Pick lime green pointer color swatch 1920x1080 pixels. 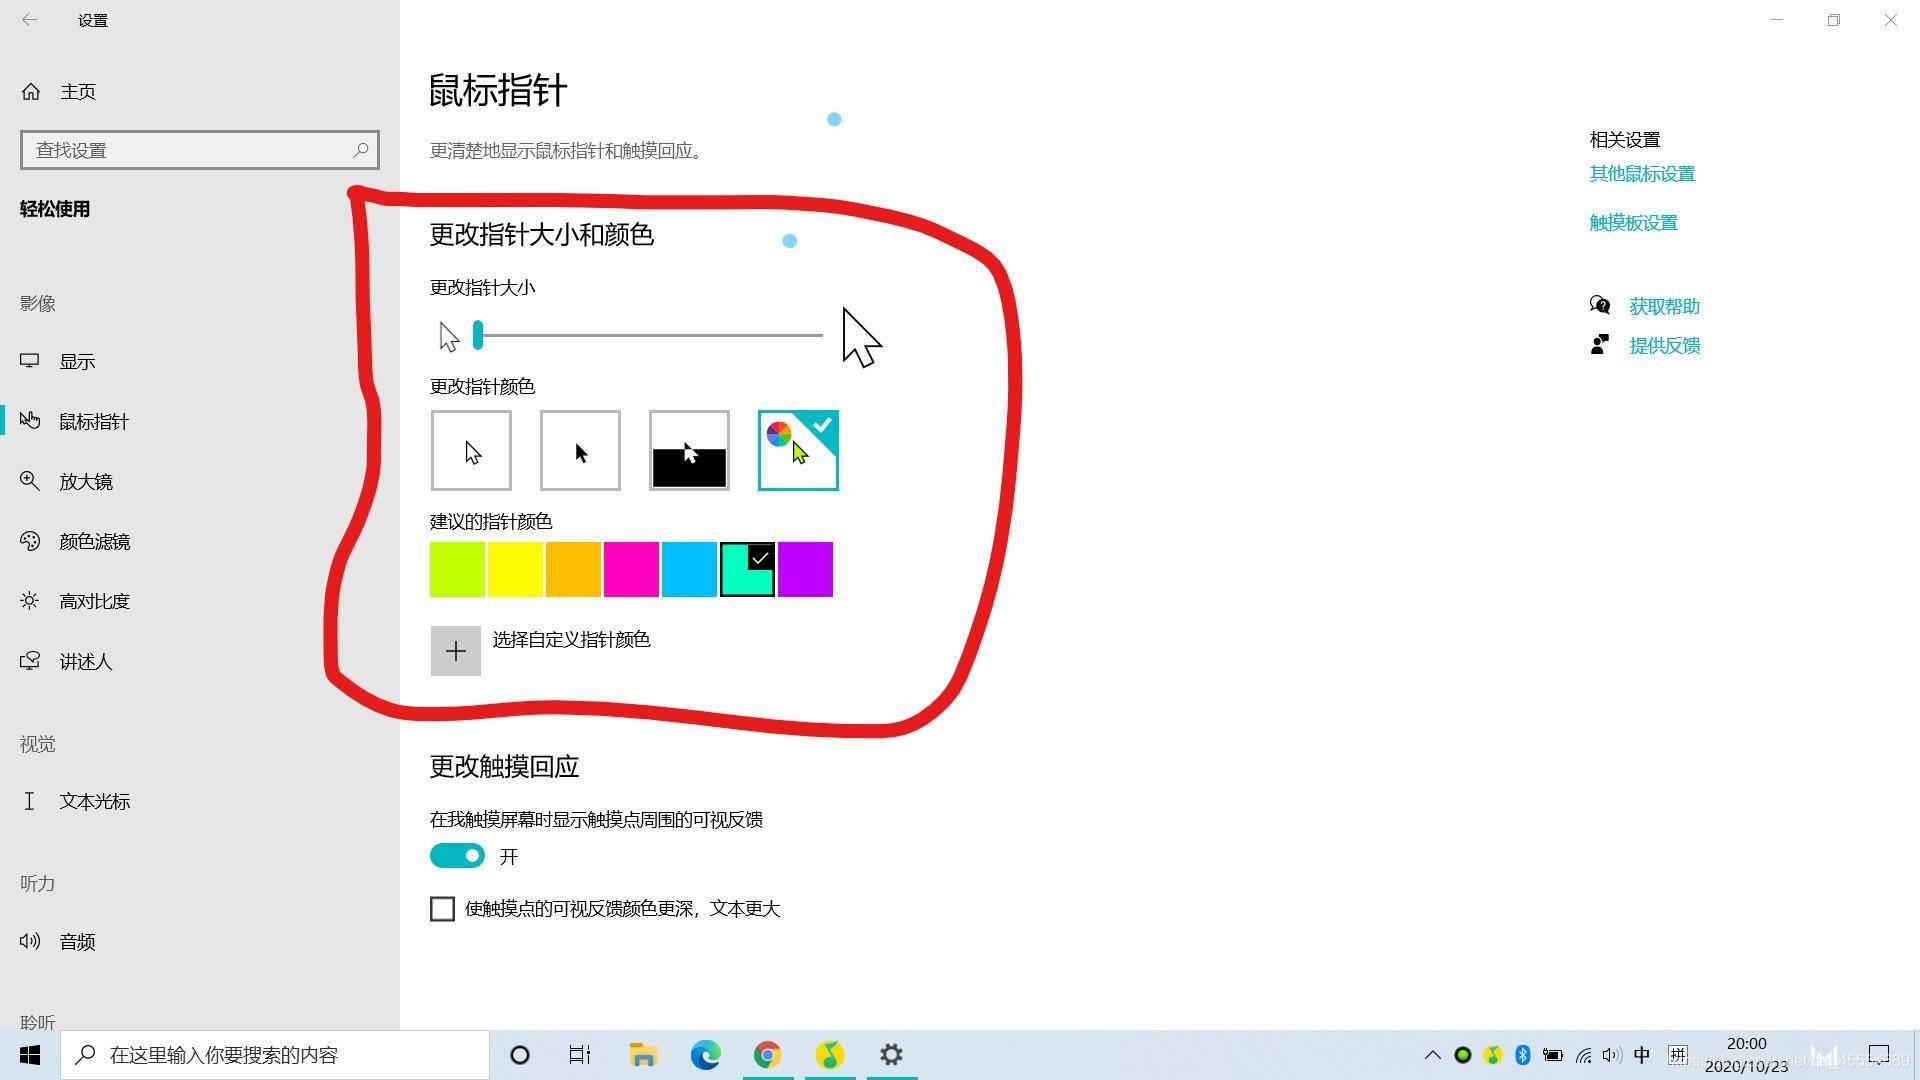coord(457,569)
